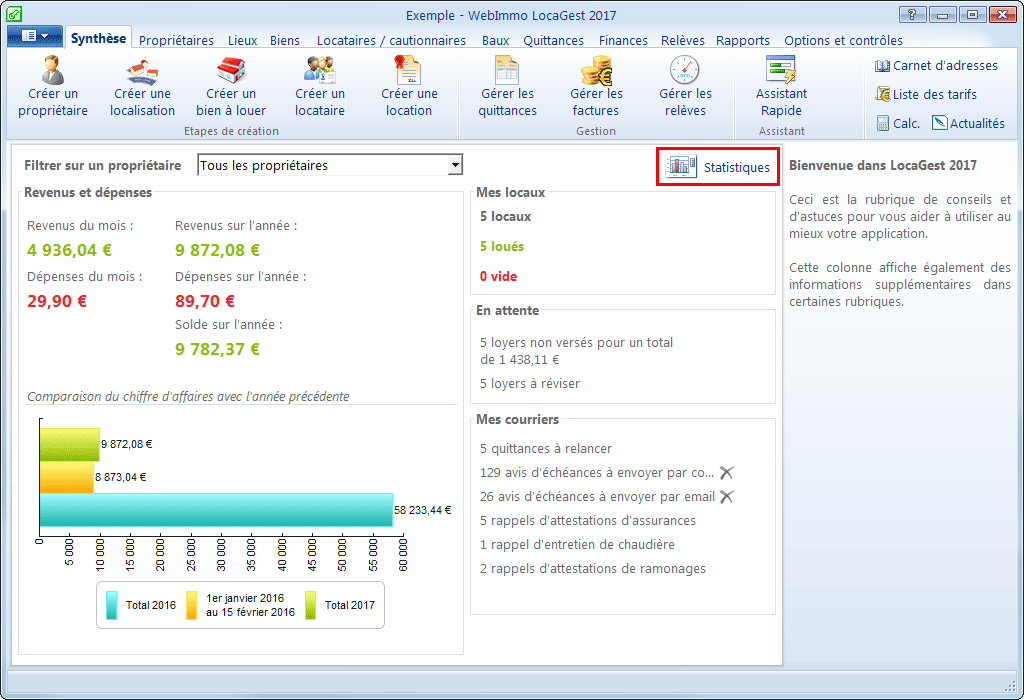Open Liste des tarifs
This screenshot has width=1024, height=700.
coord(926,94)
